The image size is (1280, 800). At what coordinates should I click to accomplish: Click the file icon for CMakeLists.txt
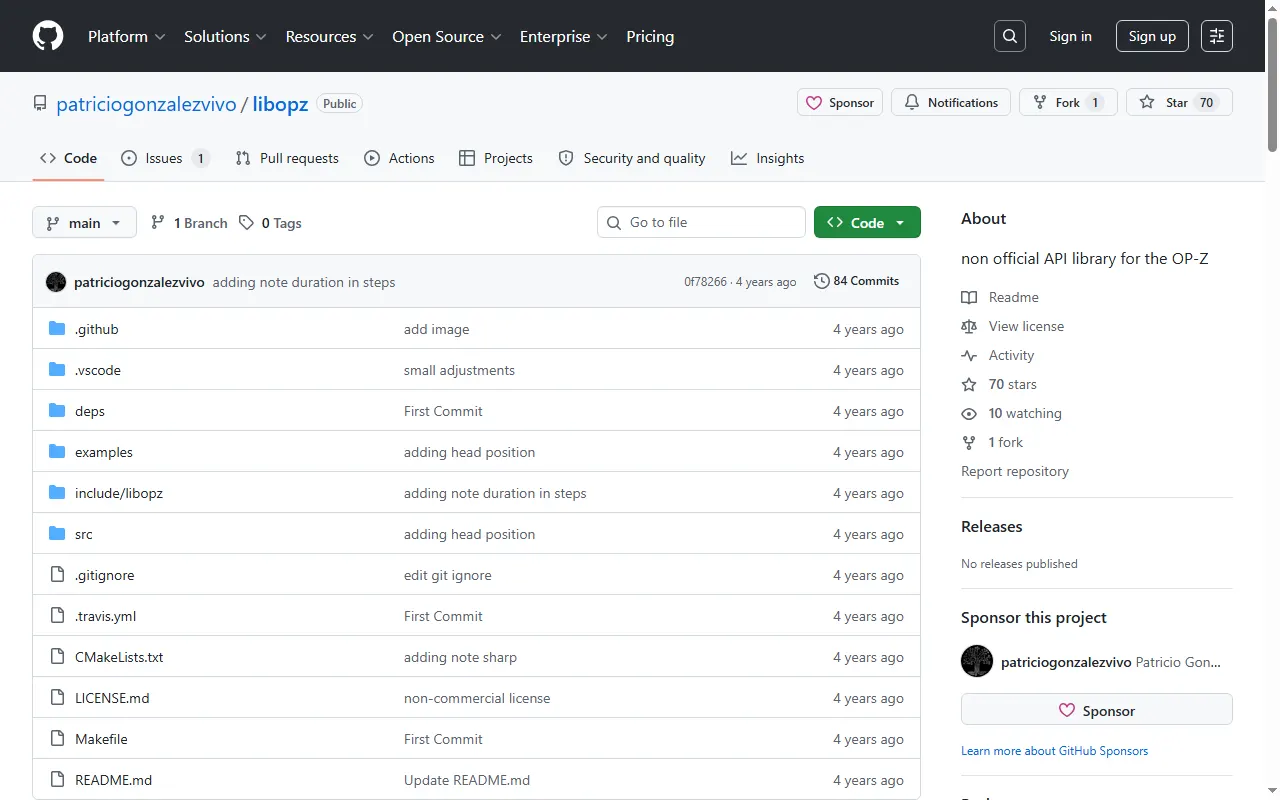pos(57,657)
